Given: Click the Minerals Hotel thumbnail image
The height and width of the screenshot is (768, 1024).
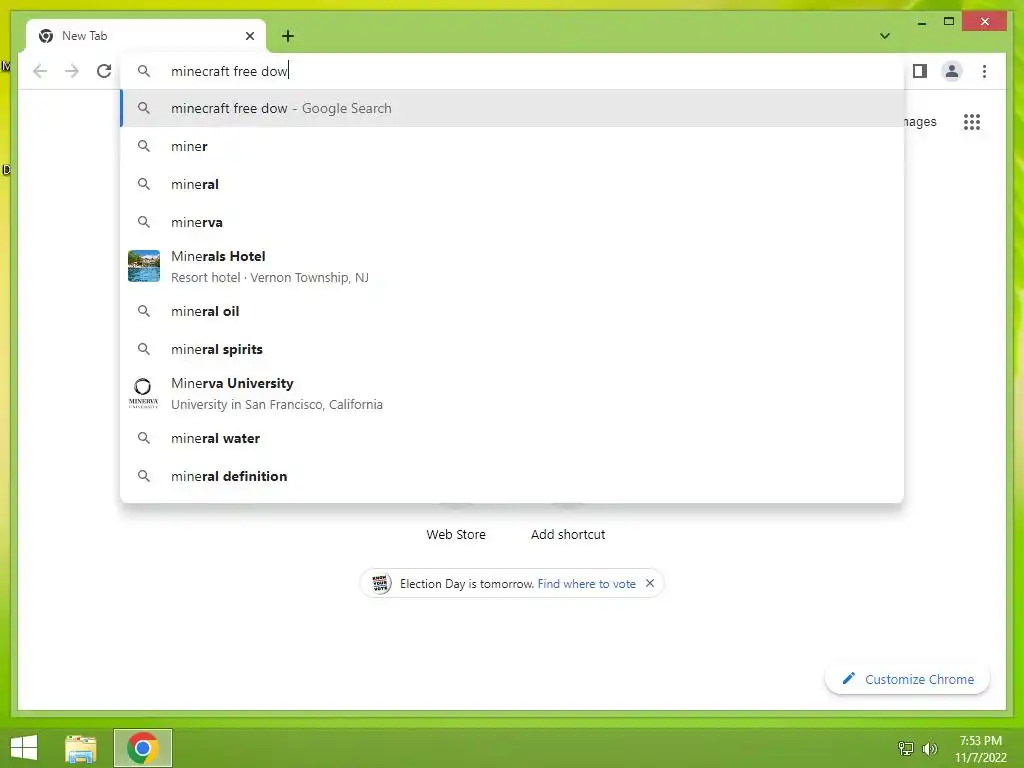Looking at the screenshot, I should (144, 266).
